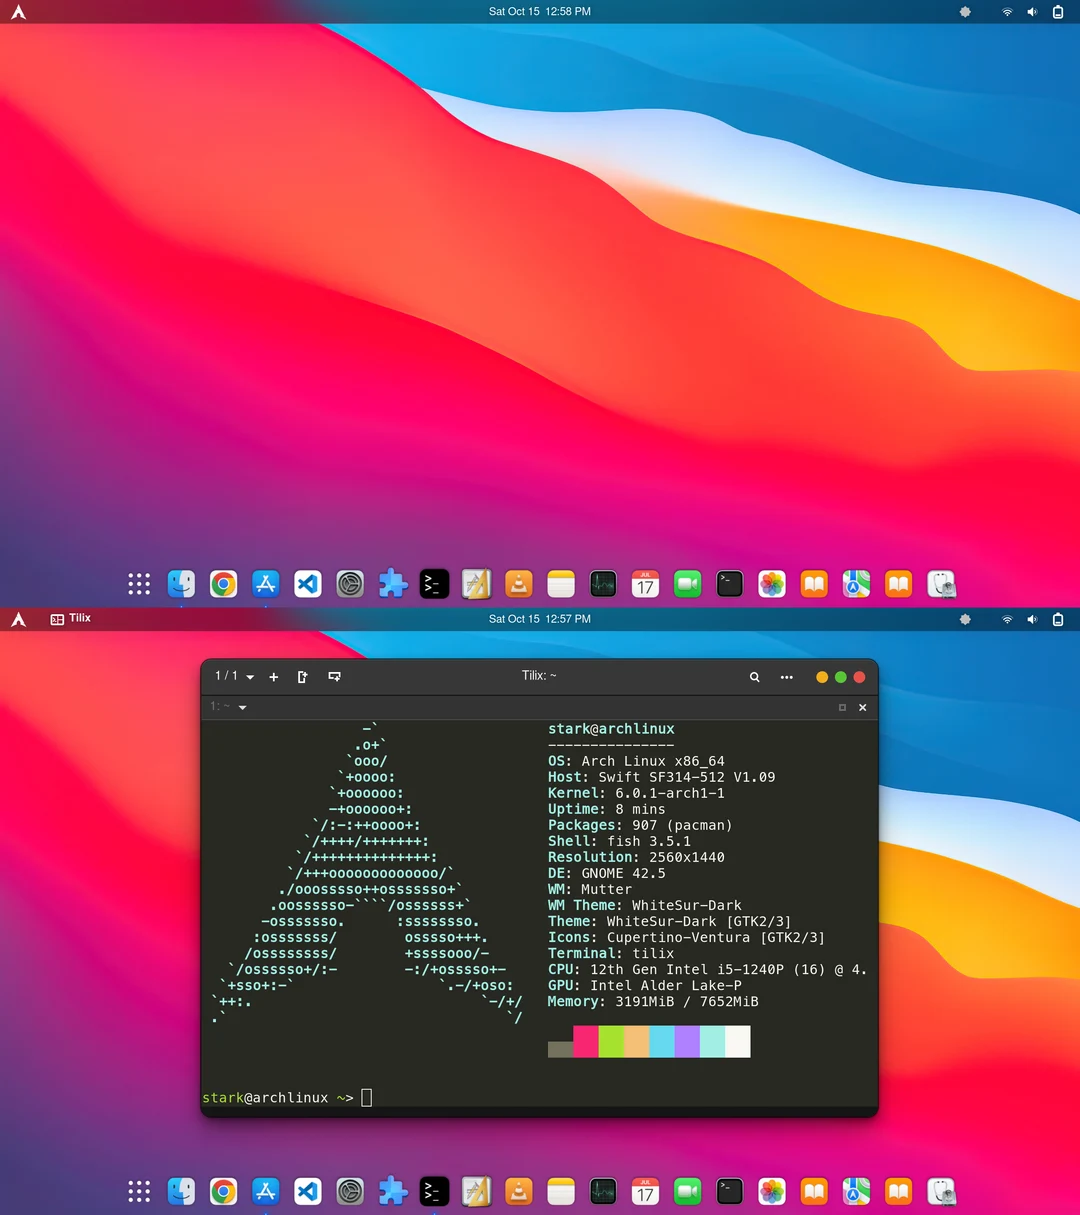Image resolution: width=1080 pixels, height=1215 pixels.
Task: Click the 'Sat Oct 15 12:57 PM' clock
Action: point(539,619)
